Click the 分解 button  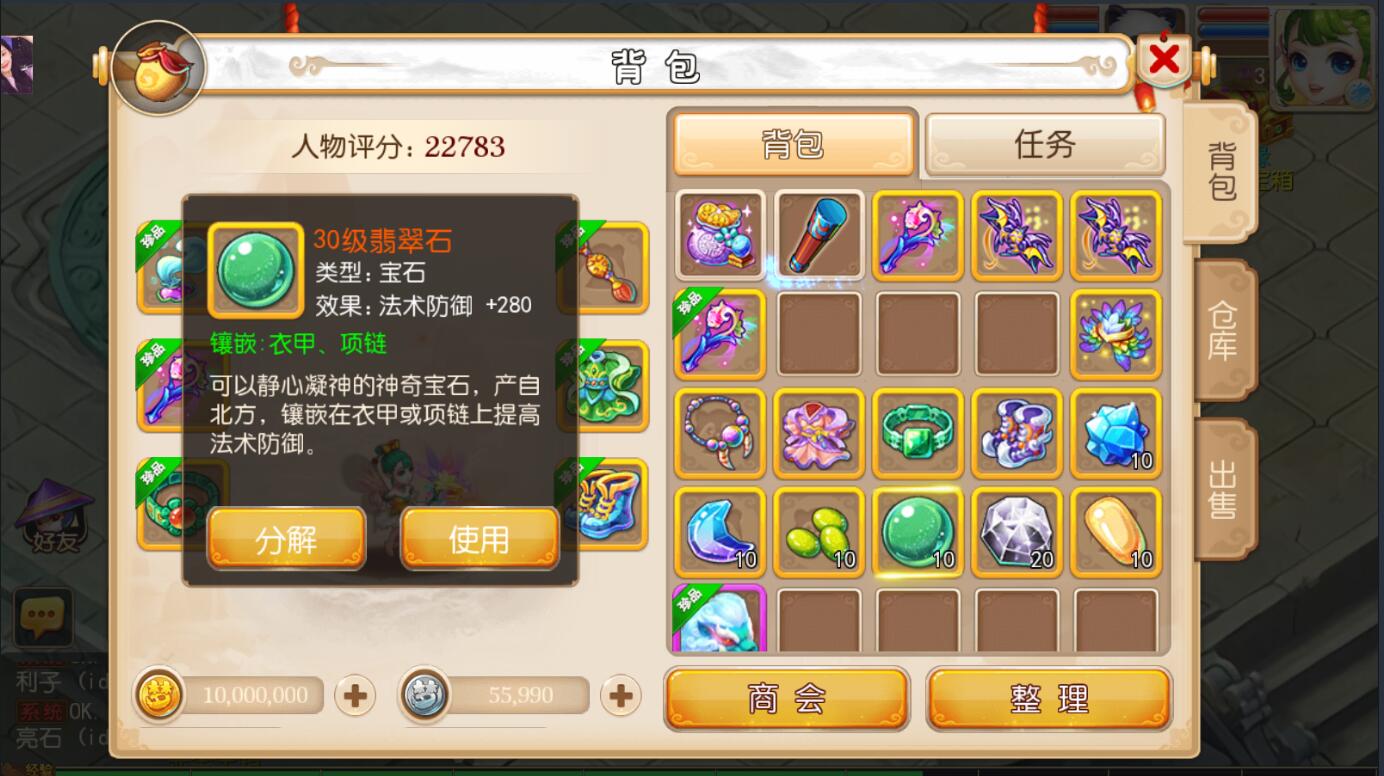(x=286, y=539)
